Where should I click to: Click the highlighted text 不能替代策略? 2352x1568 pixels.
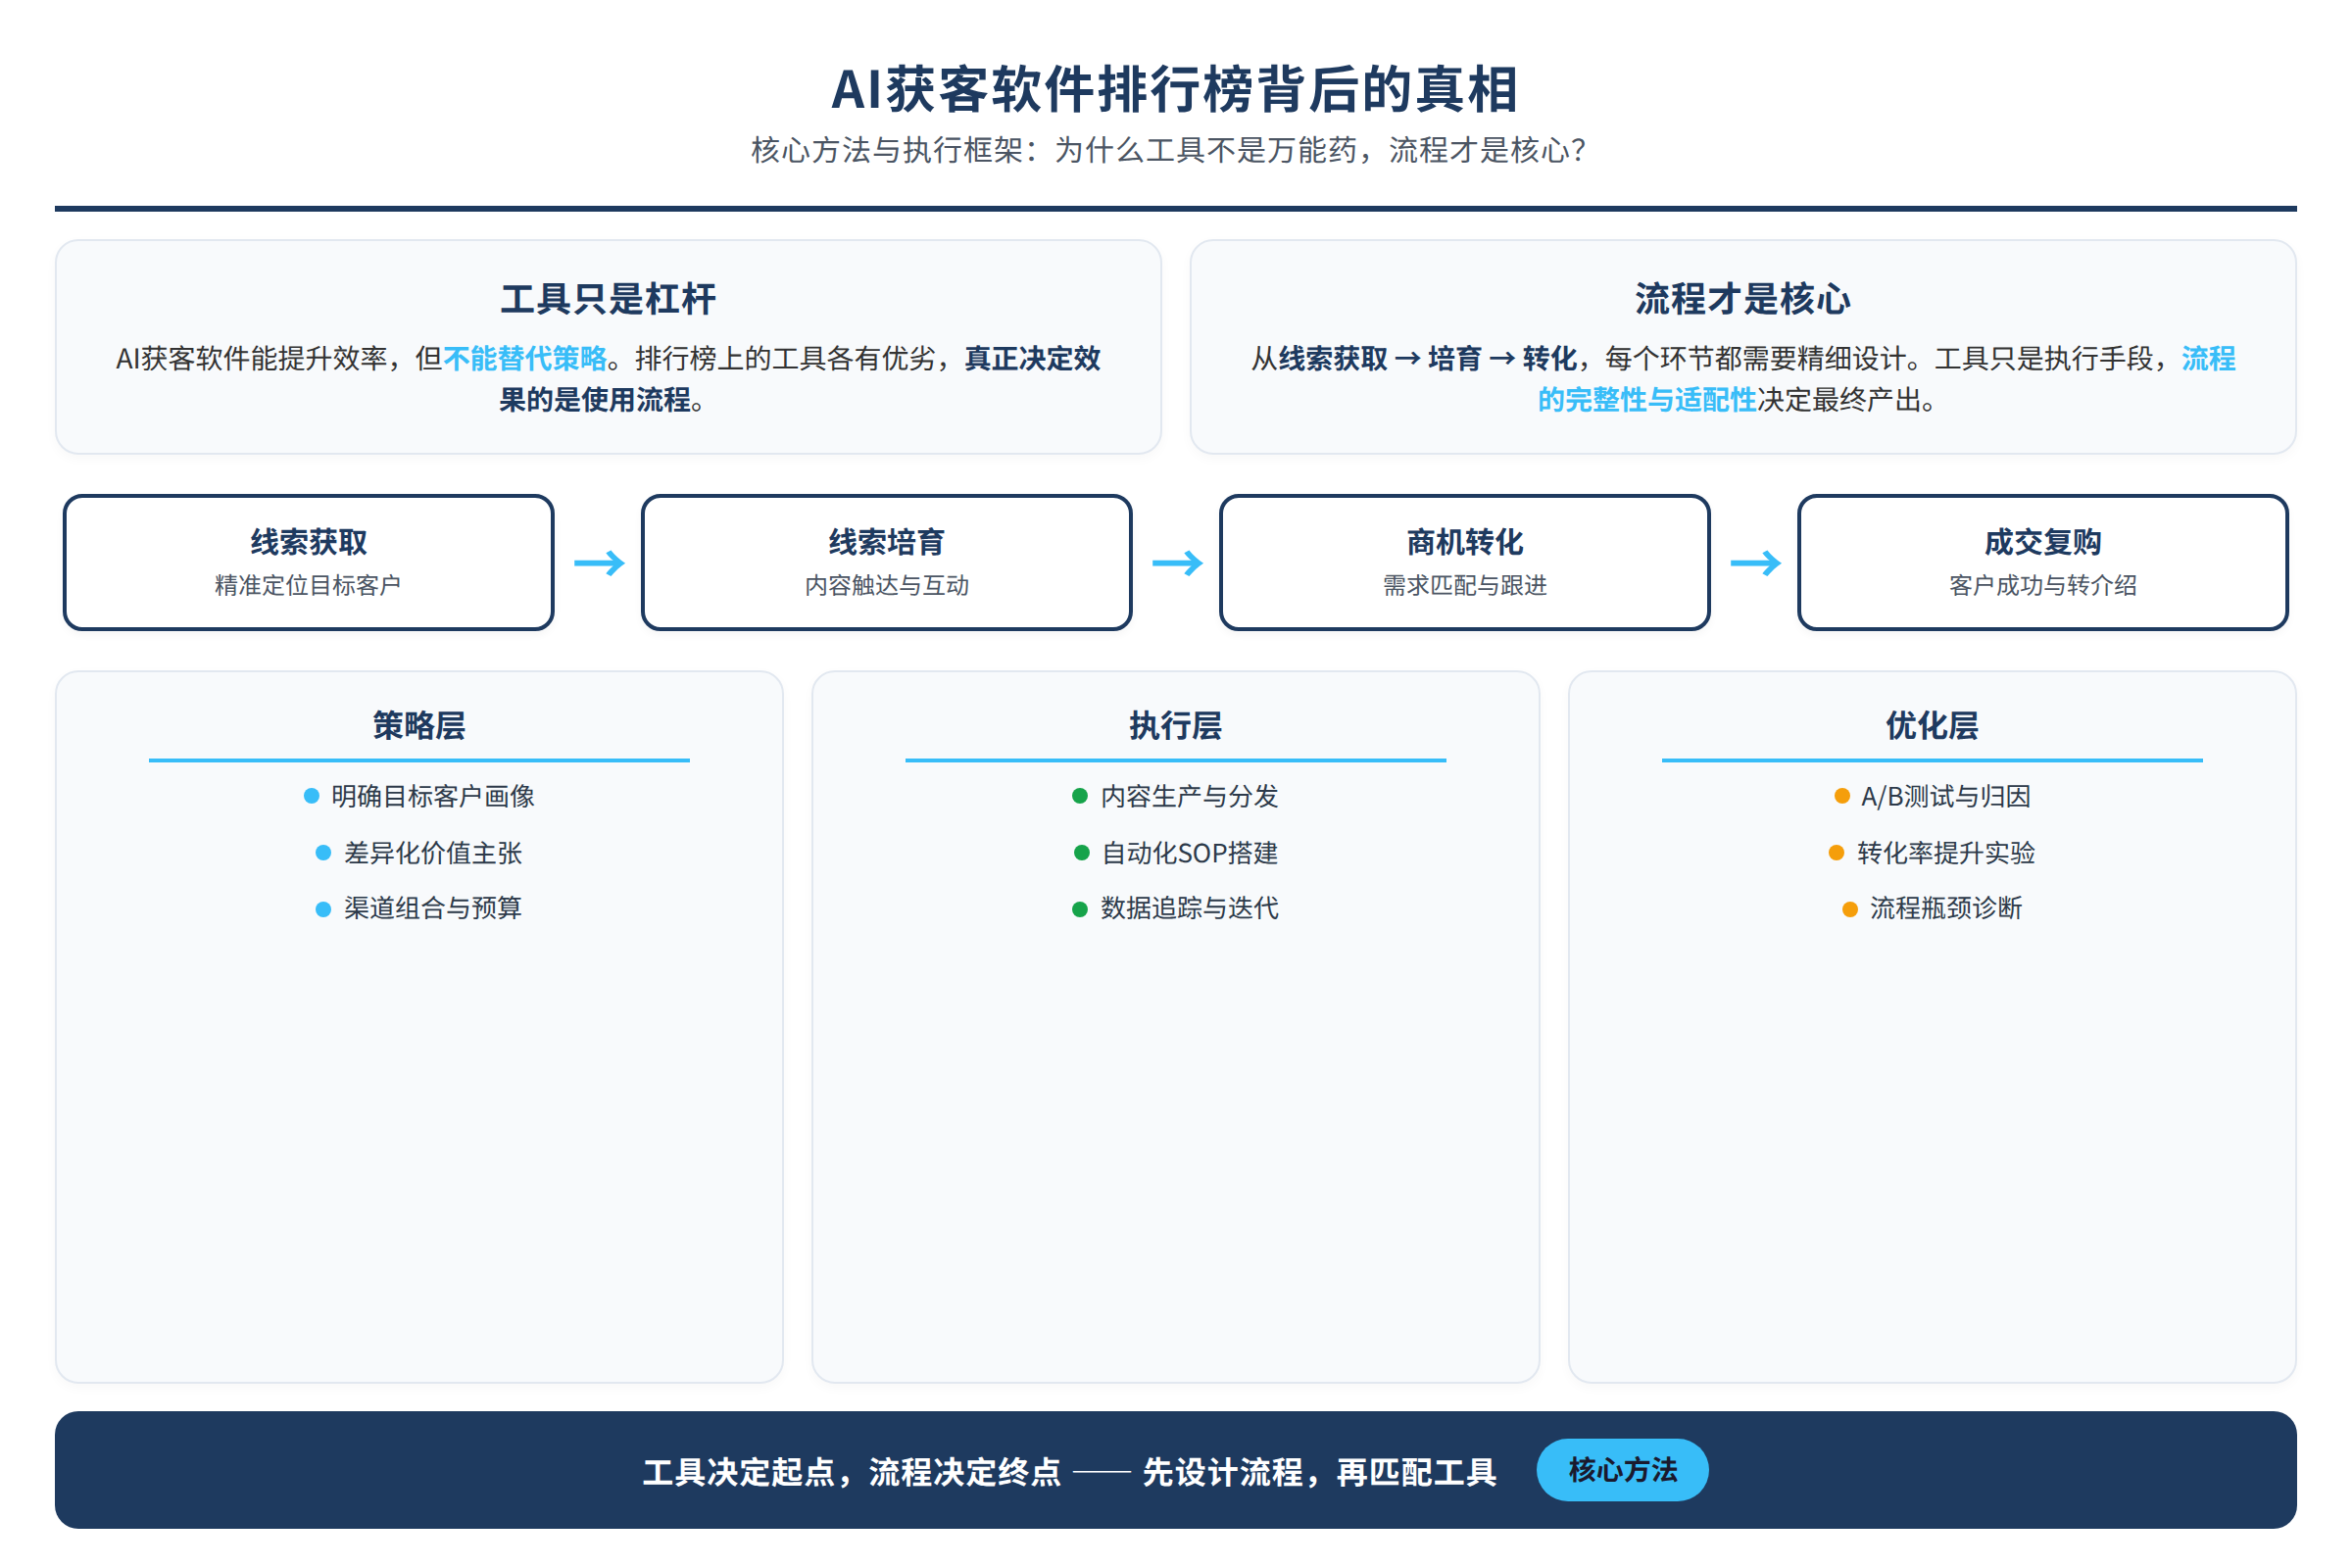point(525,358)
